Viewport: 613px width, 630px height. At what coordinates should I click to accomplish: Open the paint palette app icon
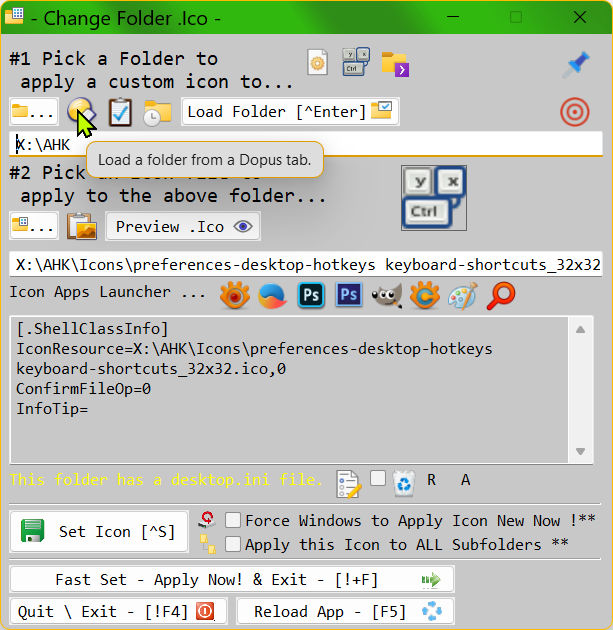coord(462,294)
